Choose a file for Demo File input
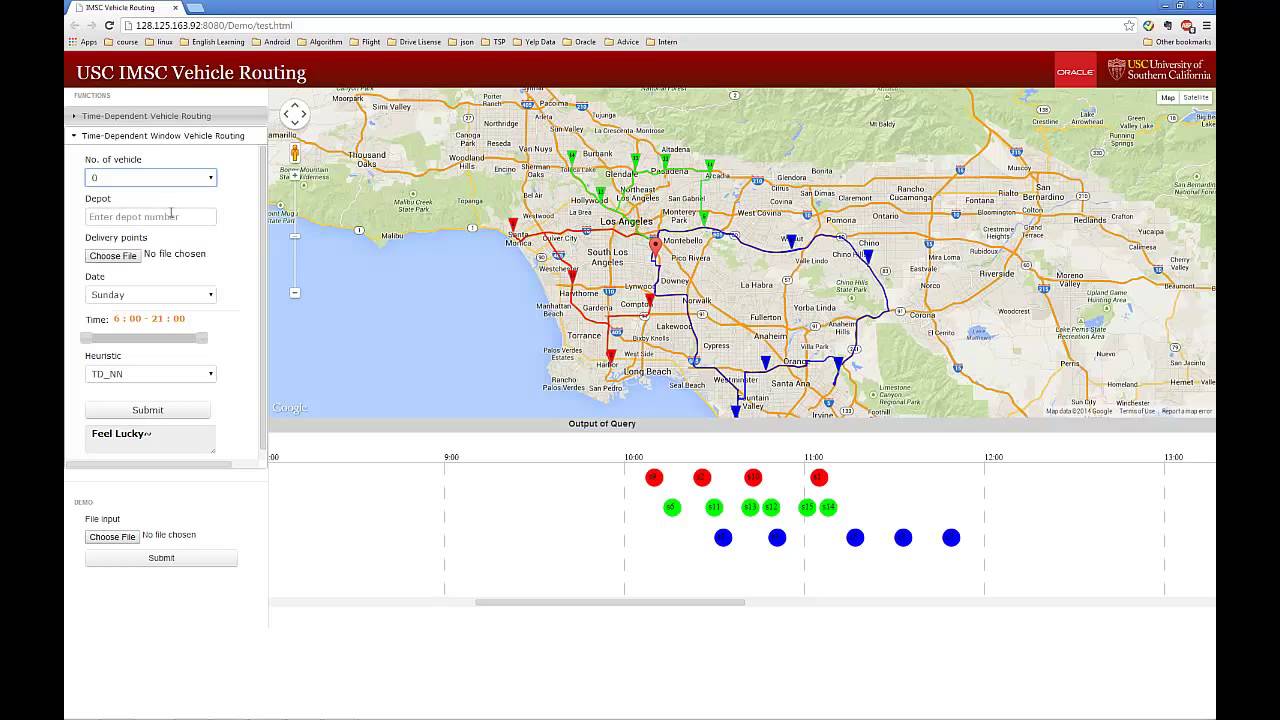 coord(112,537)
